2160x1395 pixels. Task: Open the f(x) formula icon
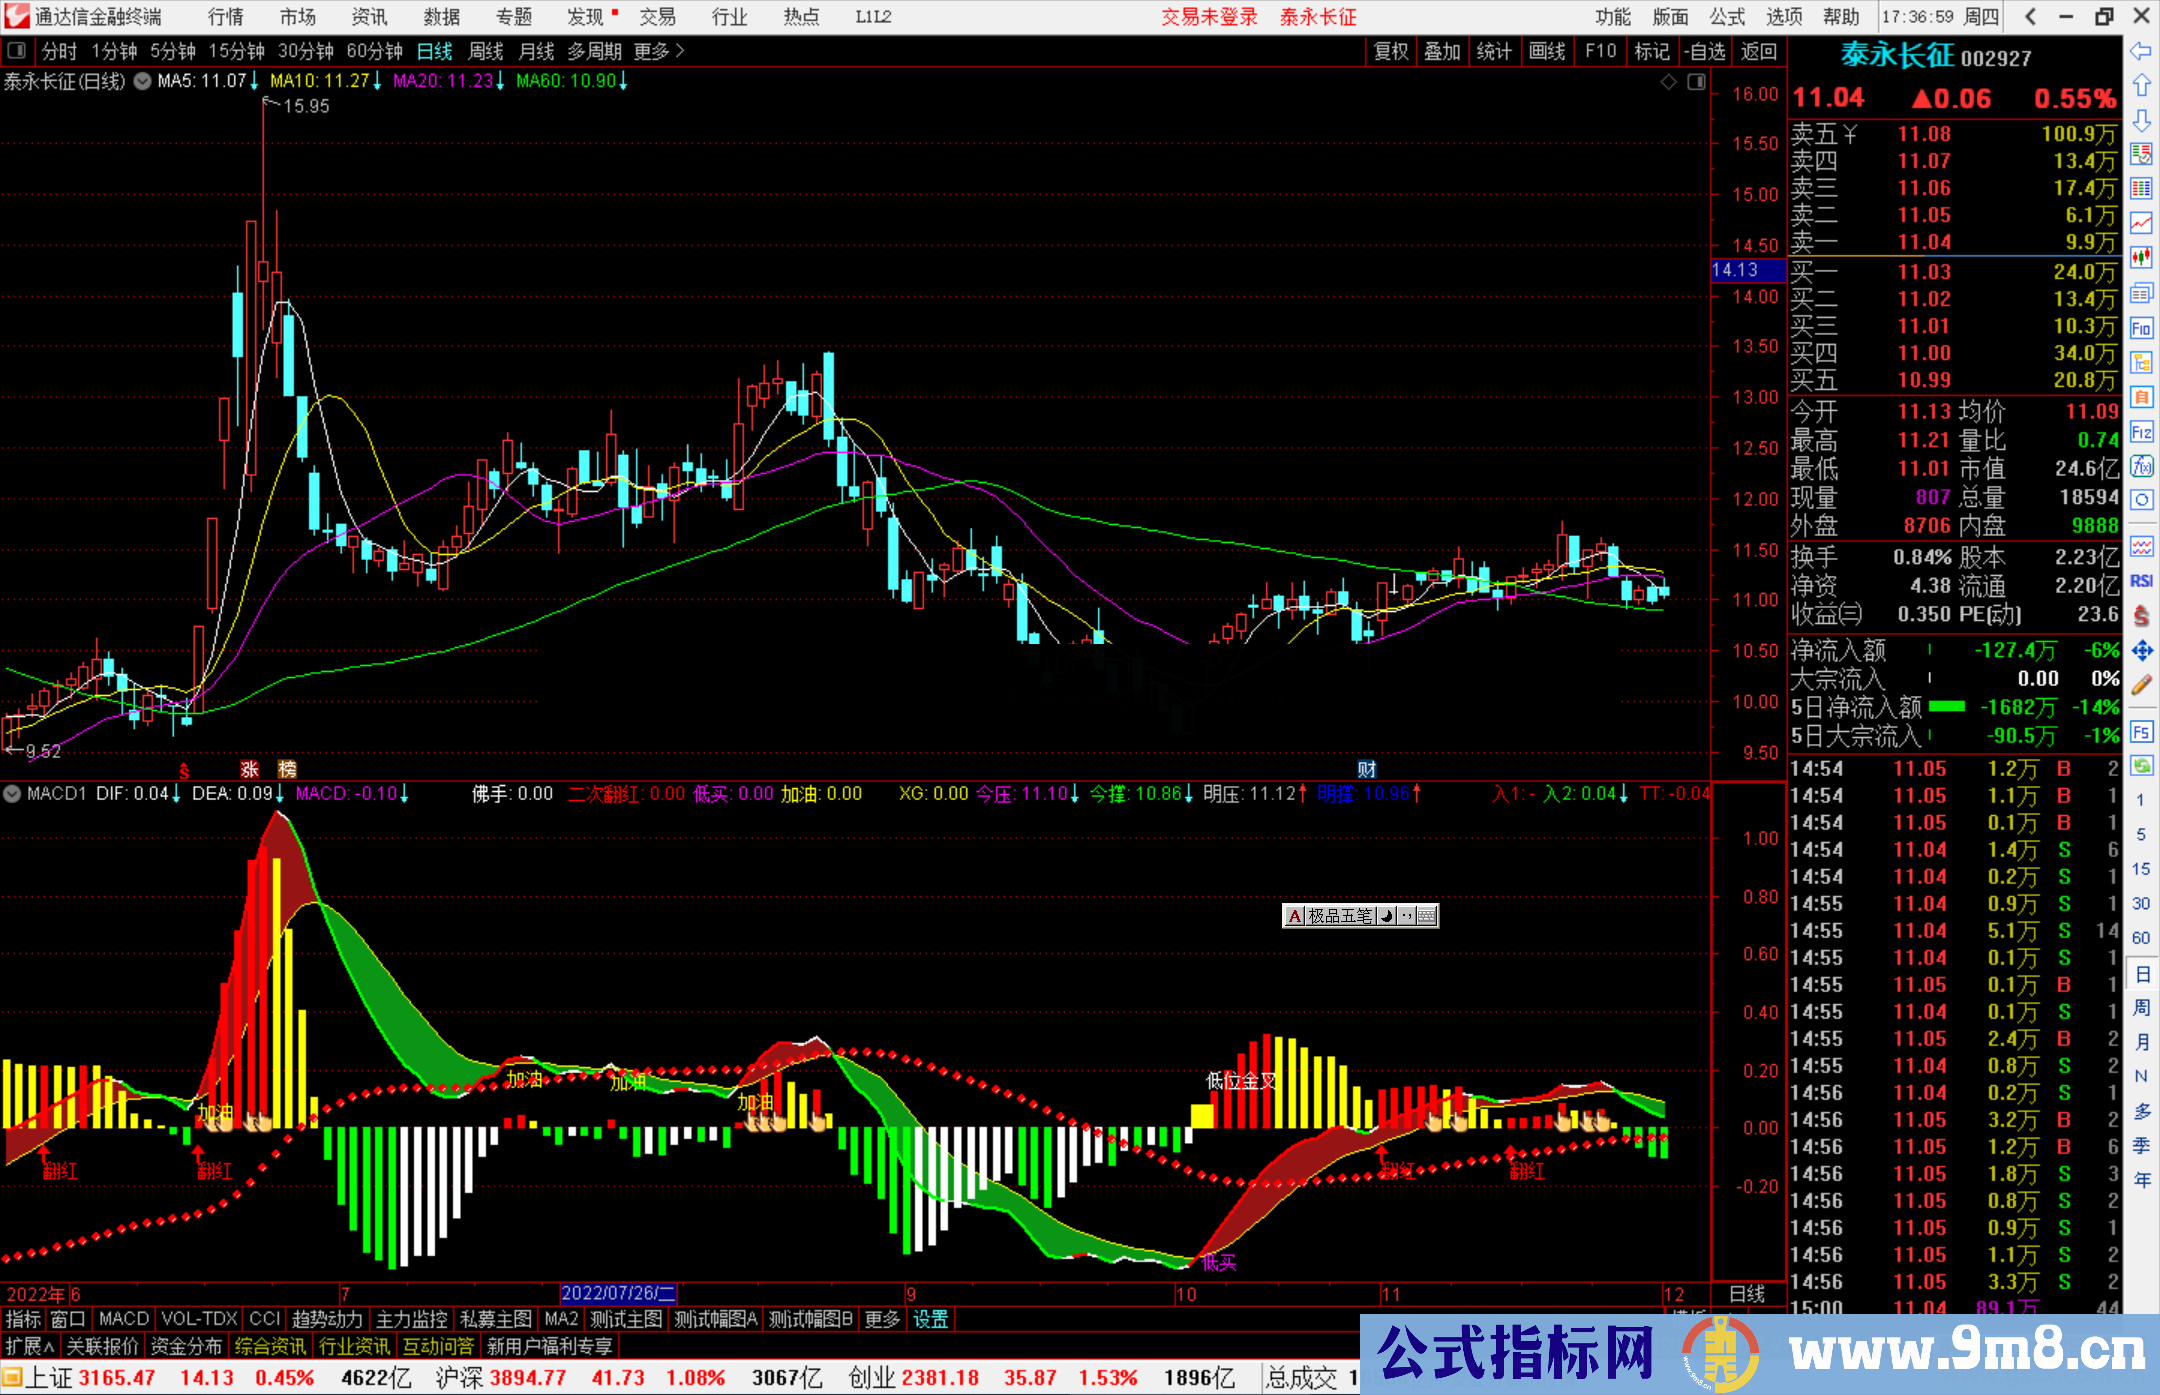[x=2141, y=466]
